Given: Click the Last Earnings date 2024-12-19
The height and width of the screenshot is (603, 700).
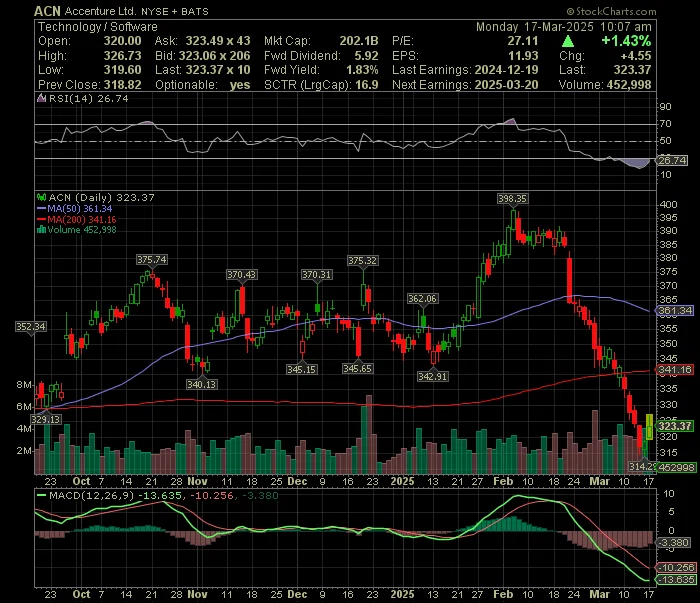Looking at the screenshot, I should pos(506,70).
